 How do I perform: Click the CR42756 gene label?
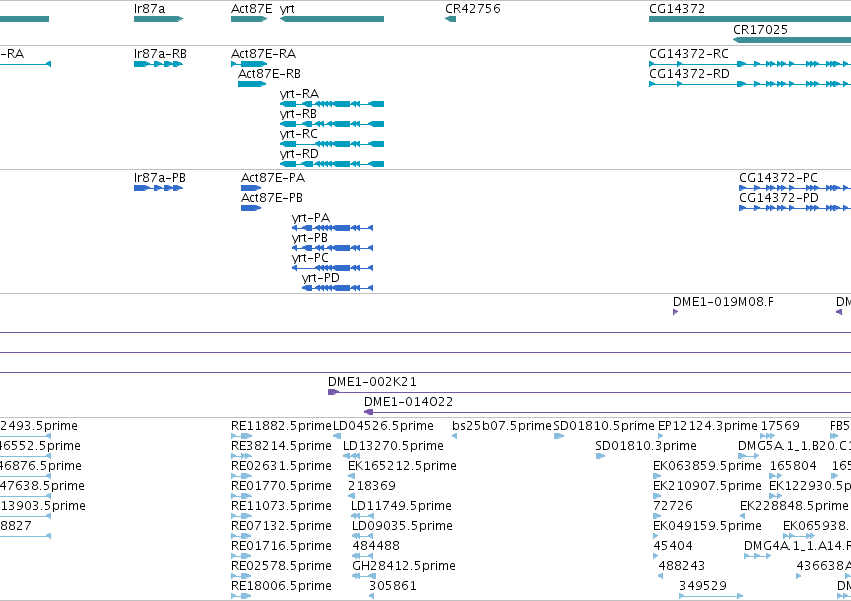tap(473, 9)
